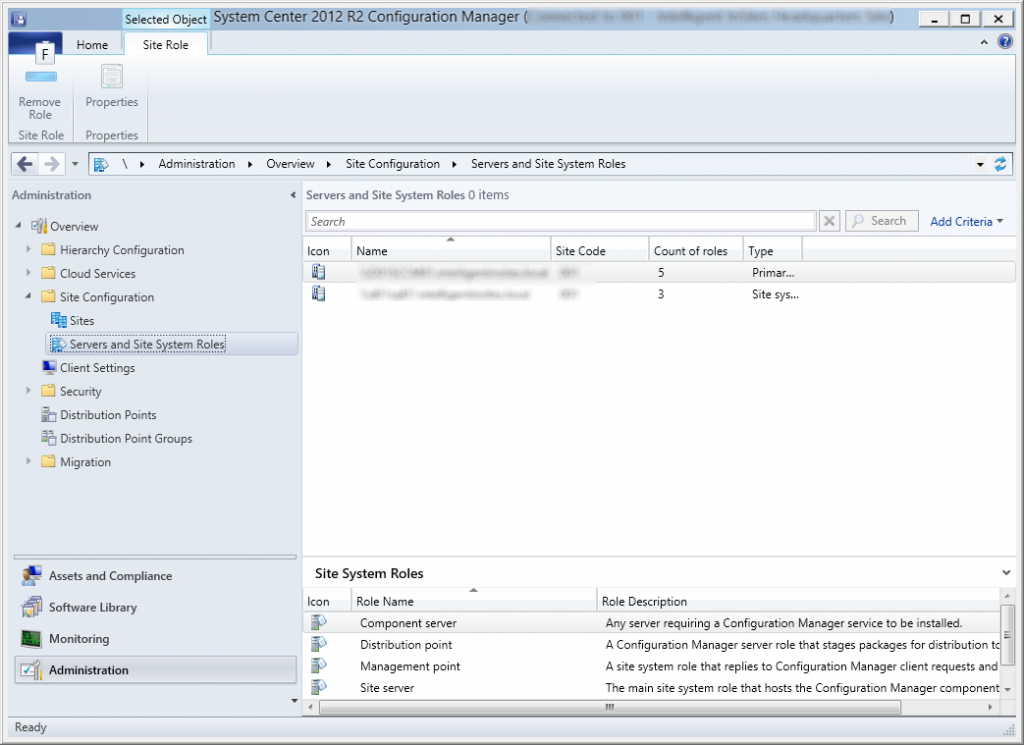This screenshot has width=1024, height=745.
Task: Select the Site Role tab
Action: (165, 44)
